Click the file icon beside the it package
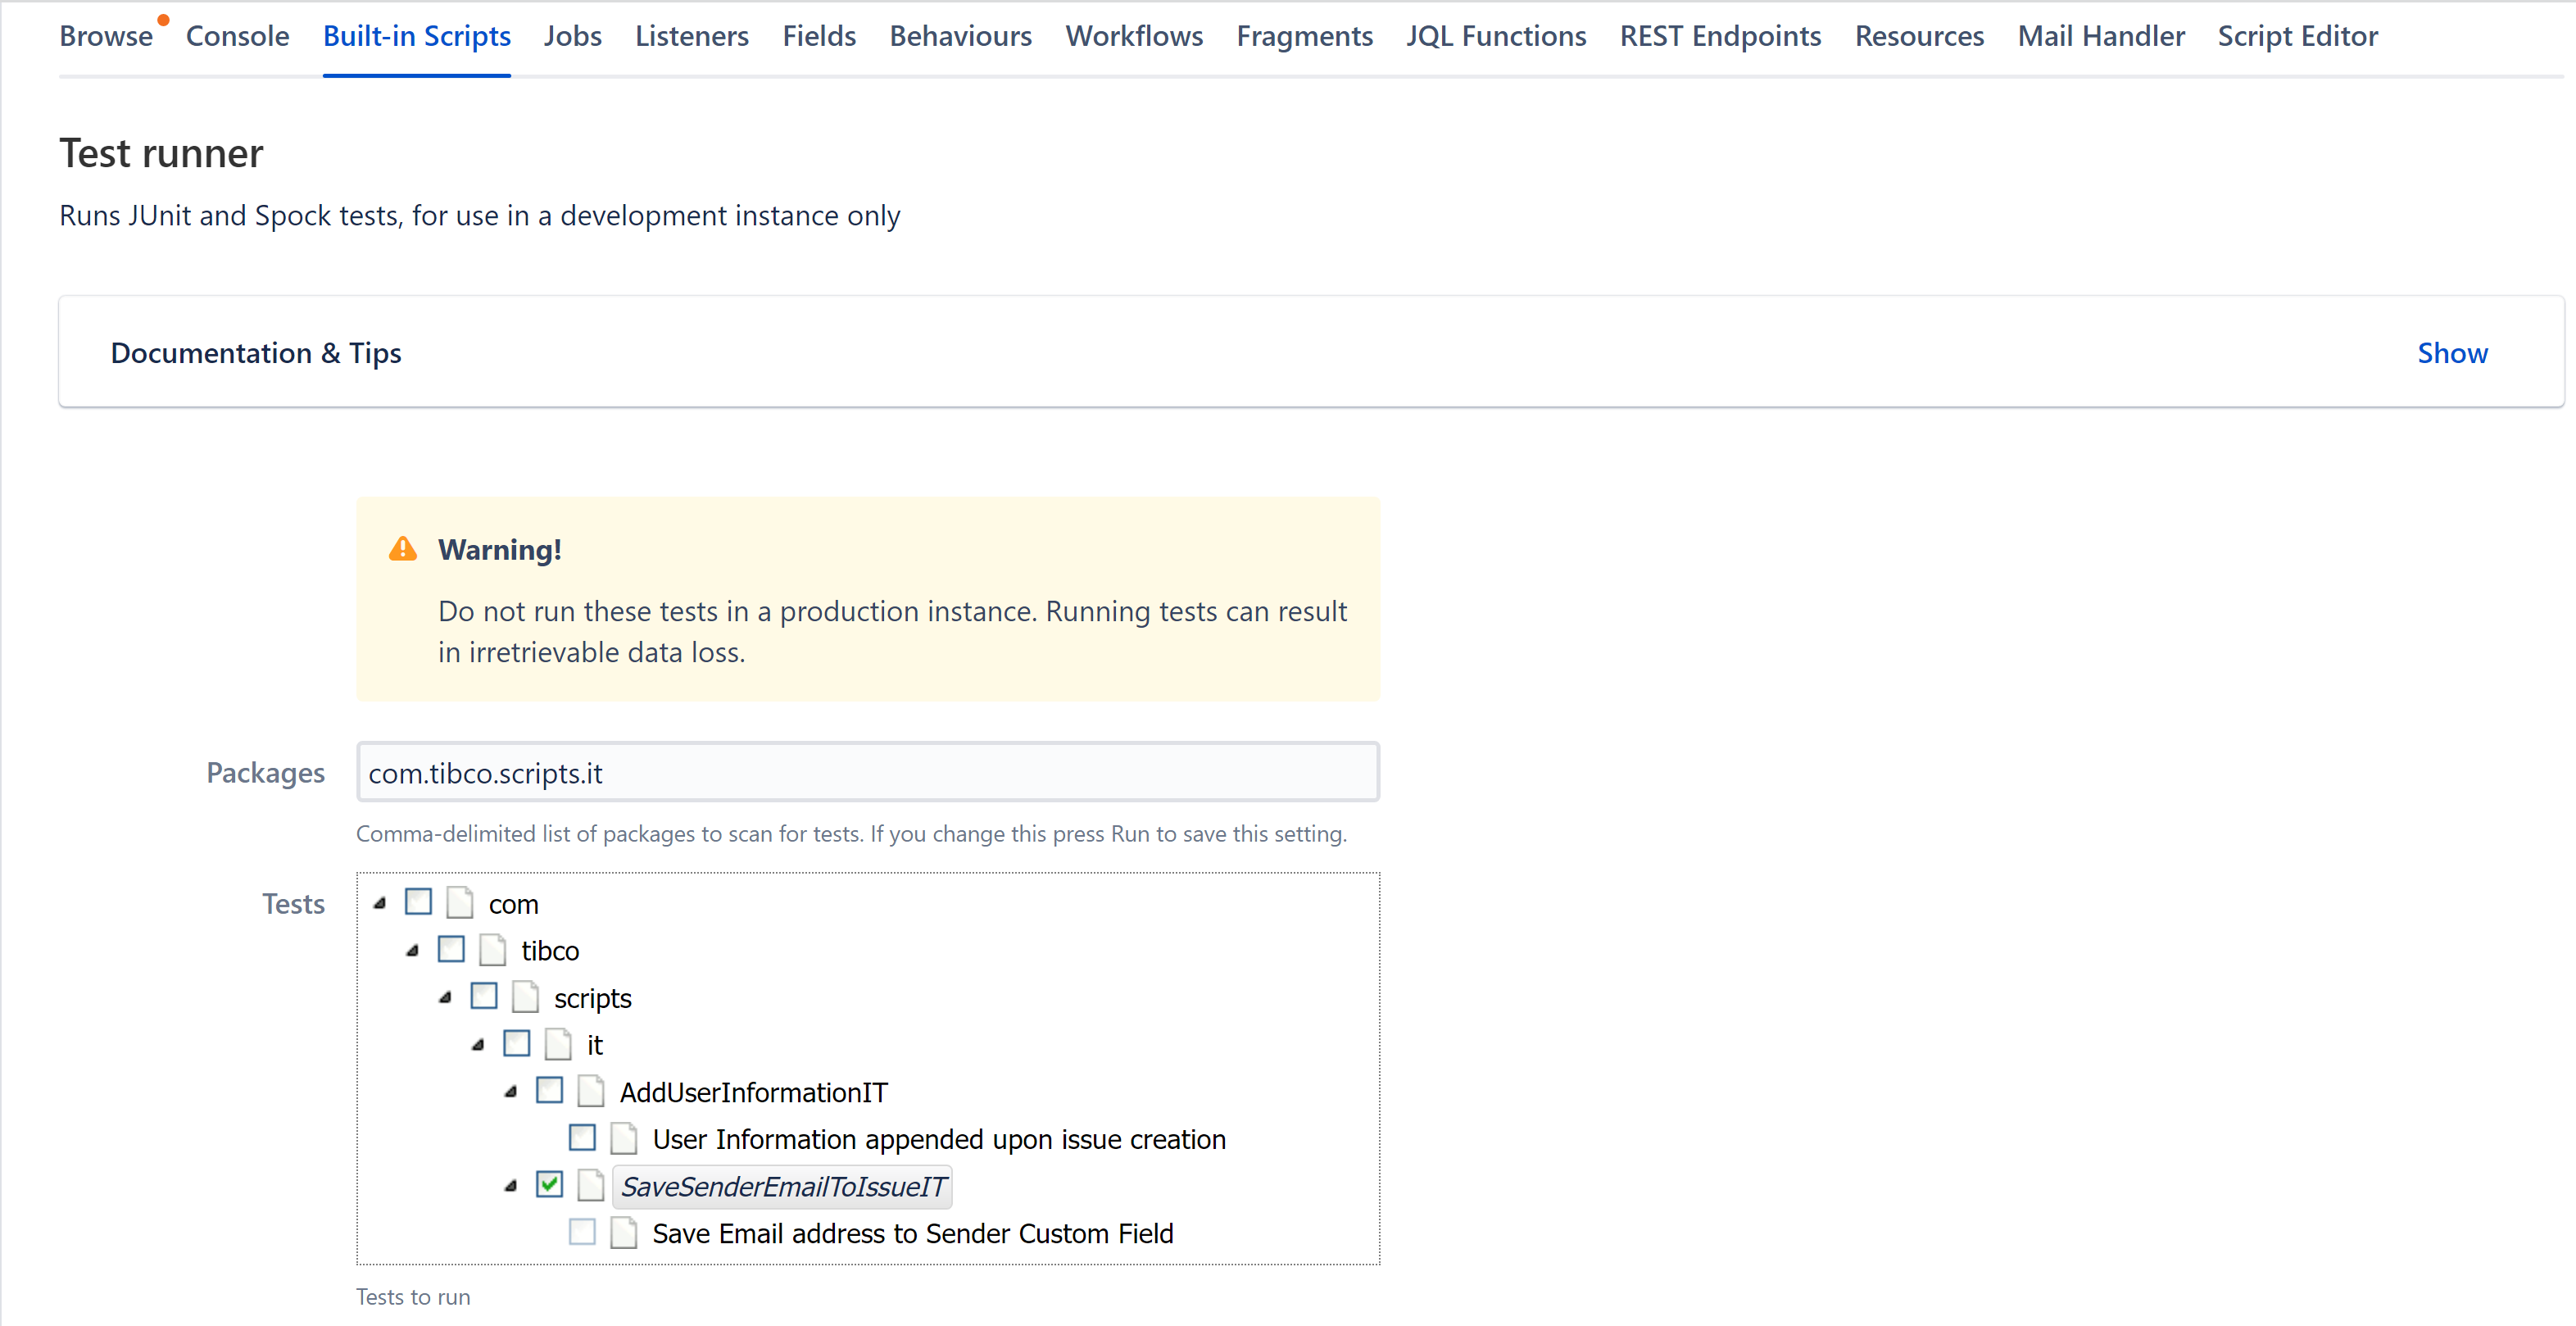 click(x=557, y=1043)
